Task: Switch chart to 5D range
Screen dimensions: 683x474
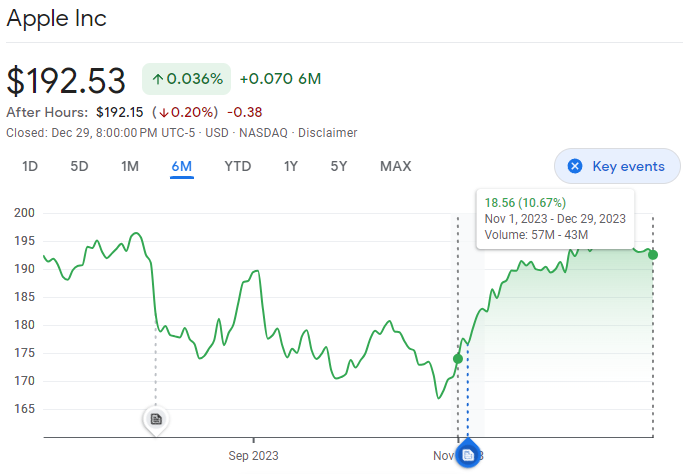Action: [79, 166]
